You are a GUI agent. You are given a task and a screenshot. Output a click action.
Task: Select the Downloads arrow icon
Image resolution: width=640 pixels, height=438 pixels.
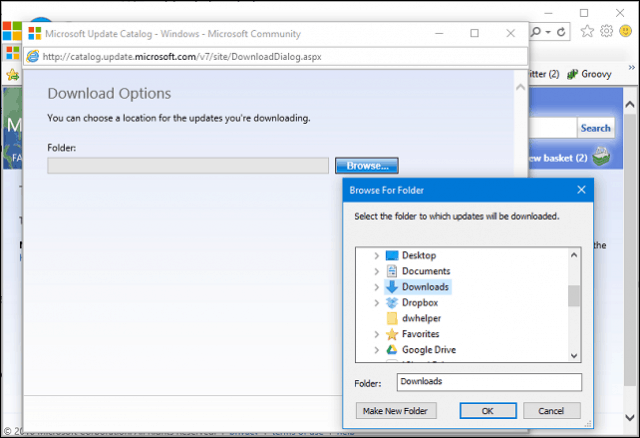click(392, 287)
